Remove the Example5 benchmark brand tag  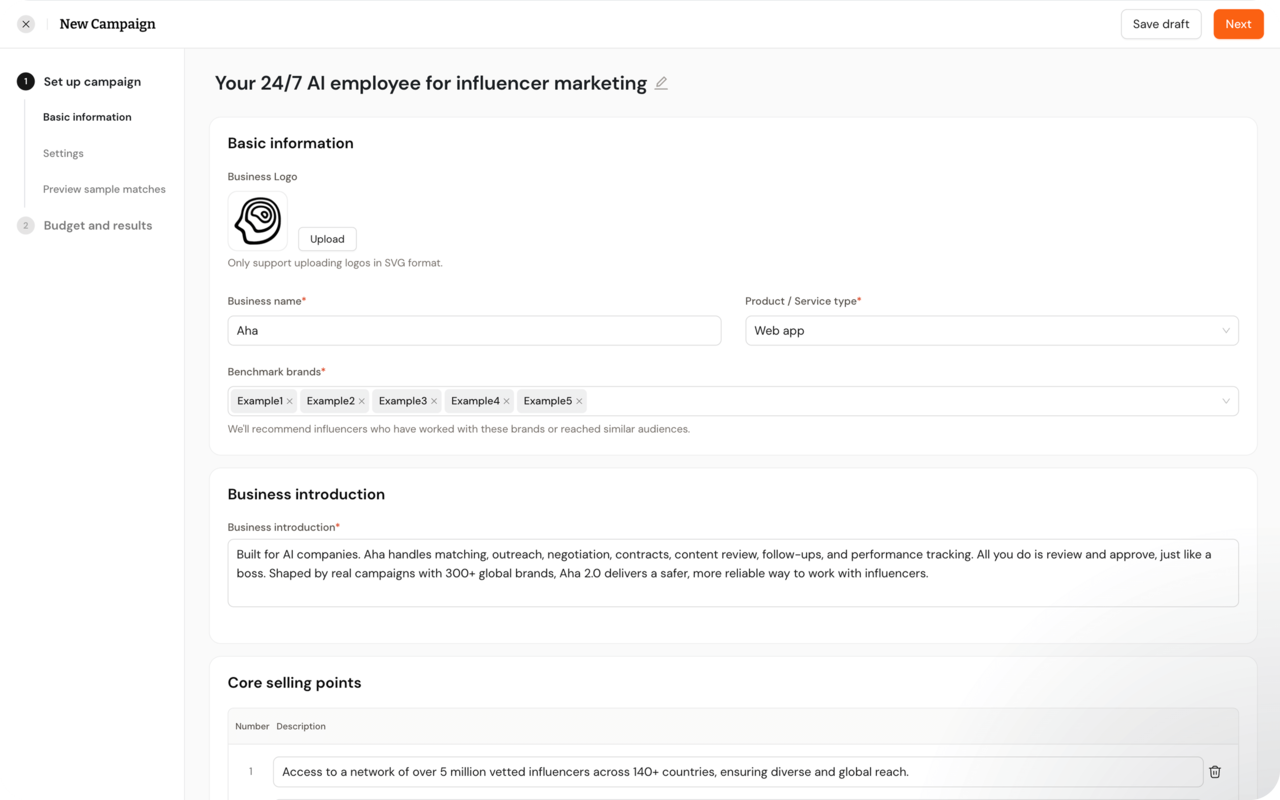click(x=579, y=401)
